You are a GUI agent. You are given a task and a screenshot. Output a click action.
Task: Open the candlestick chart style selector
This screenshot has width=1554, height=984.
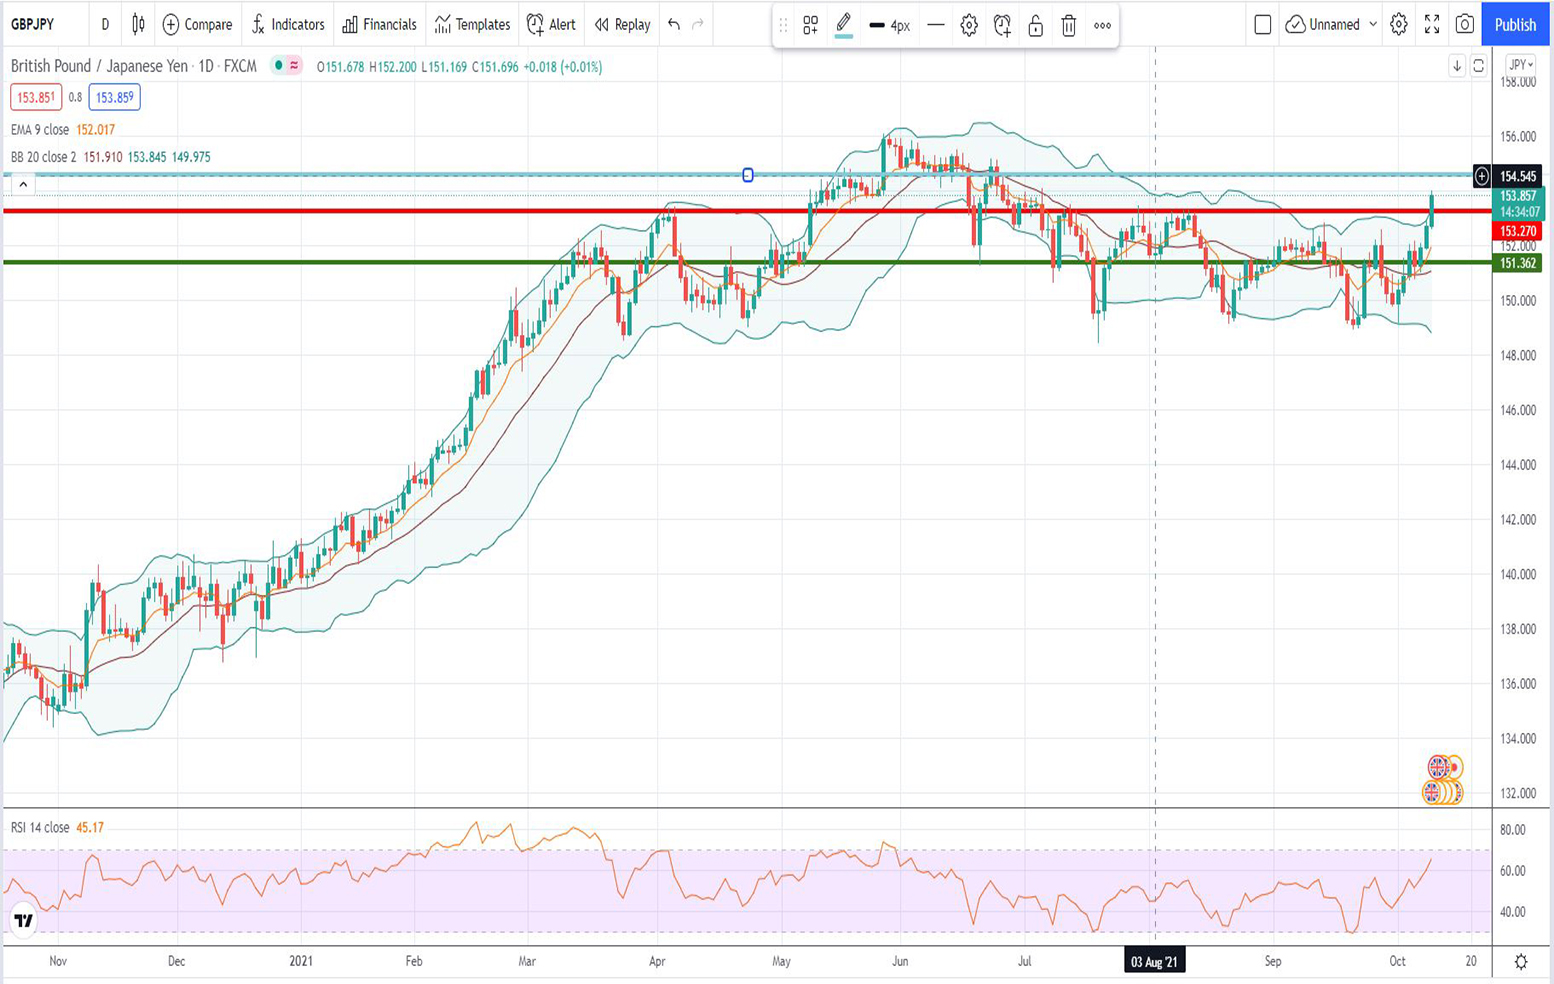[x=138, y=24]
